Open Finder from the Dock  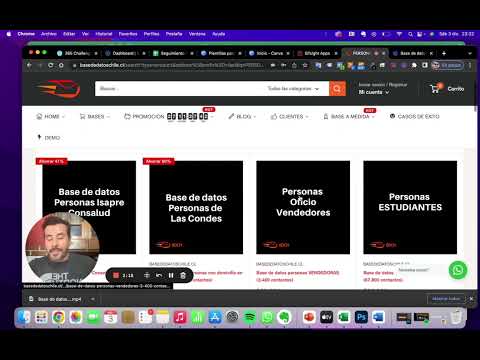pyautogui.click(x=24, y=317)
